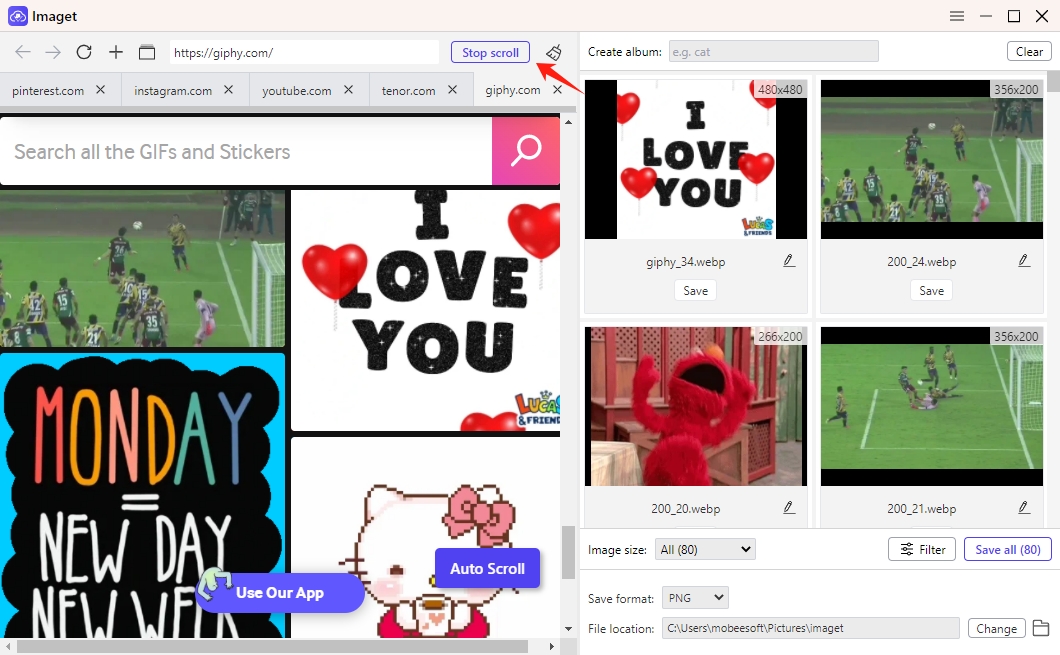Click the browser pane vertical scrollbar thumb
Viewport: 1060px width, 655px height.
point(568,553)
